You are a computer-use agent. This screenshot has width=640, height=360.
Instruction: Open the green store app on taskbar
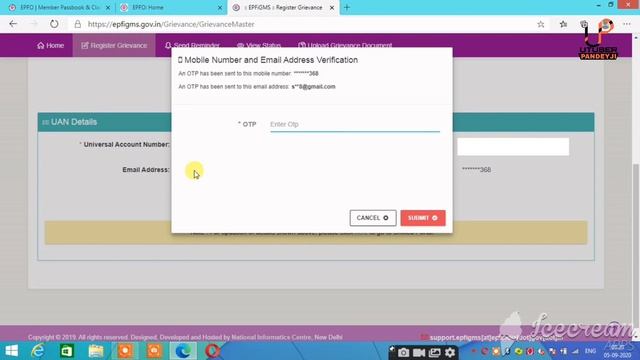pyautogui.click(x=67, y=351)
